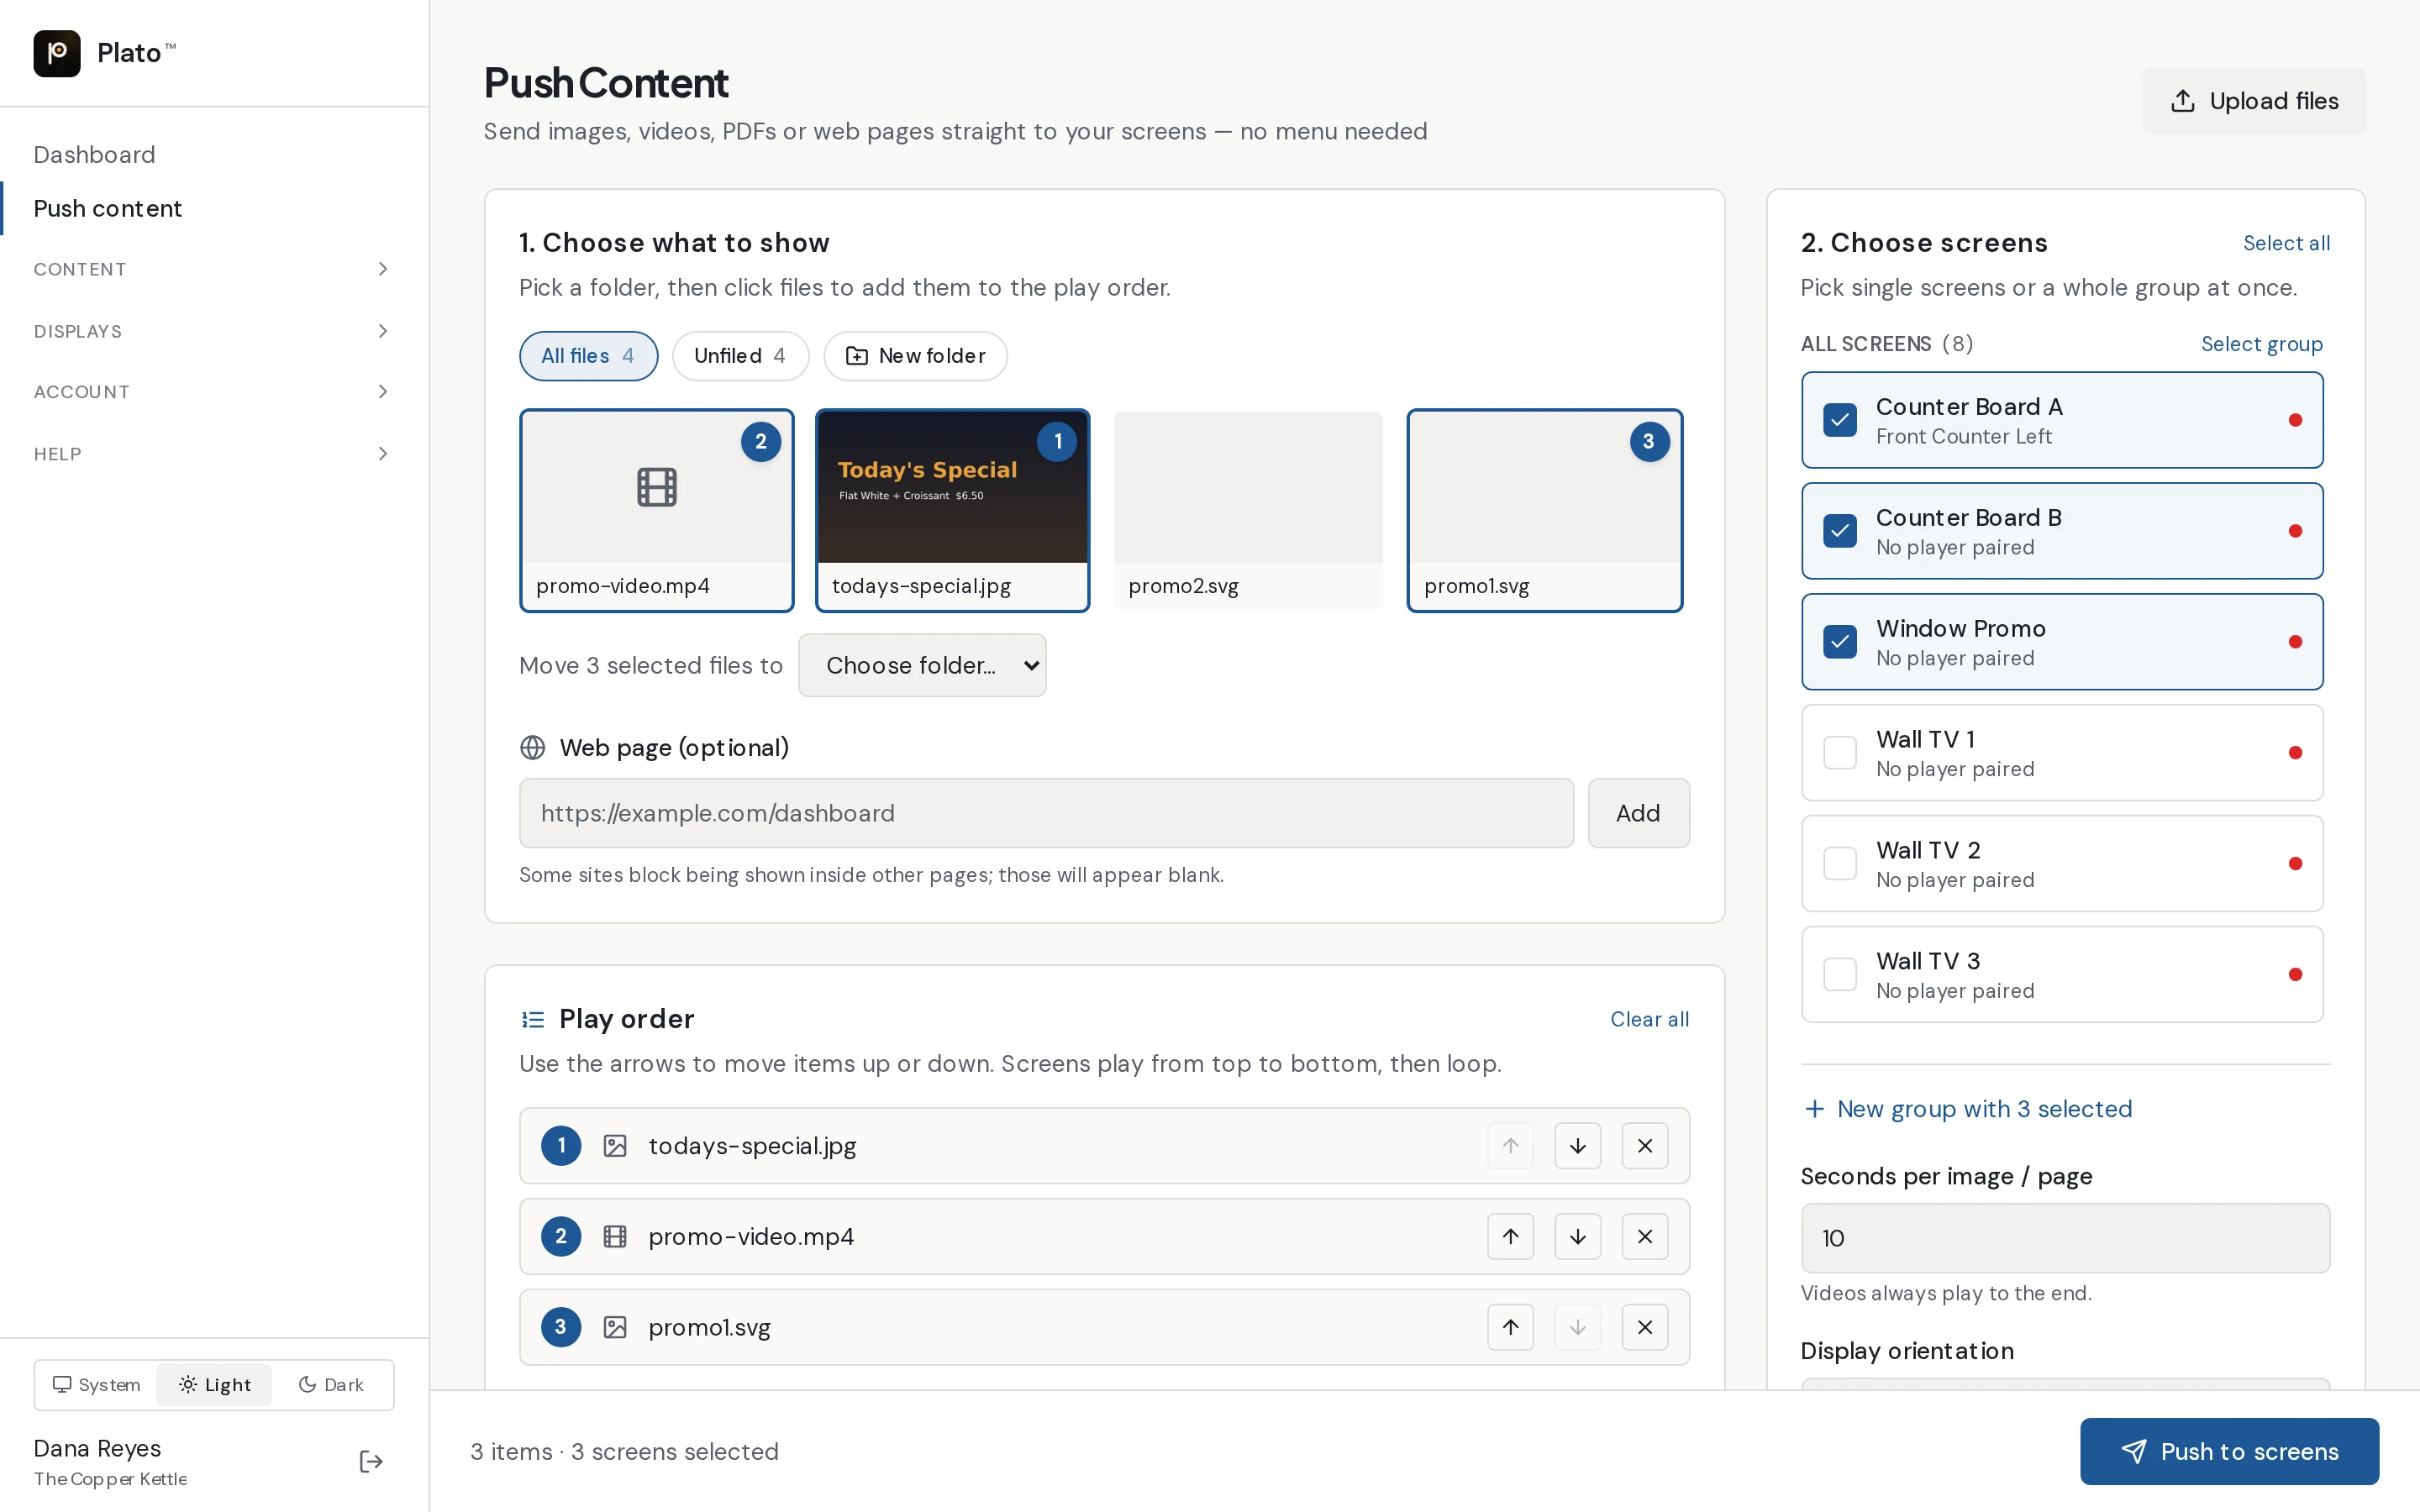Click the web page URL input field
Viewport: 2420px width, 1512px height.
click(1046, 813)
